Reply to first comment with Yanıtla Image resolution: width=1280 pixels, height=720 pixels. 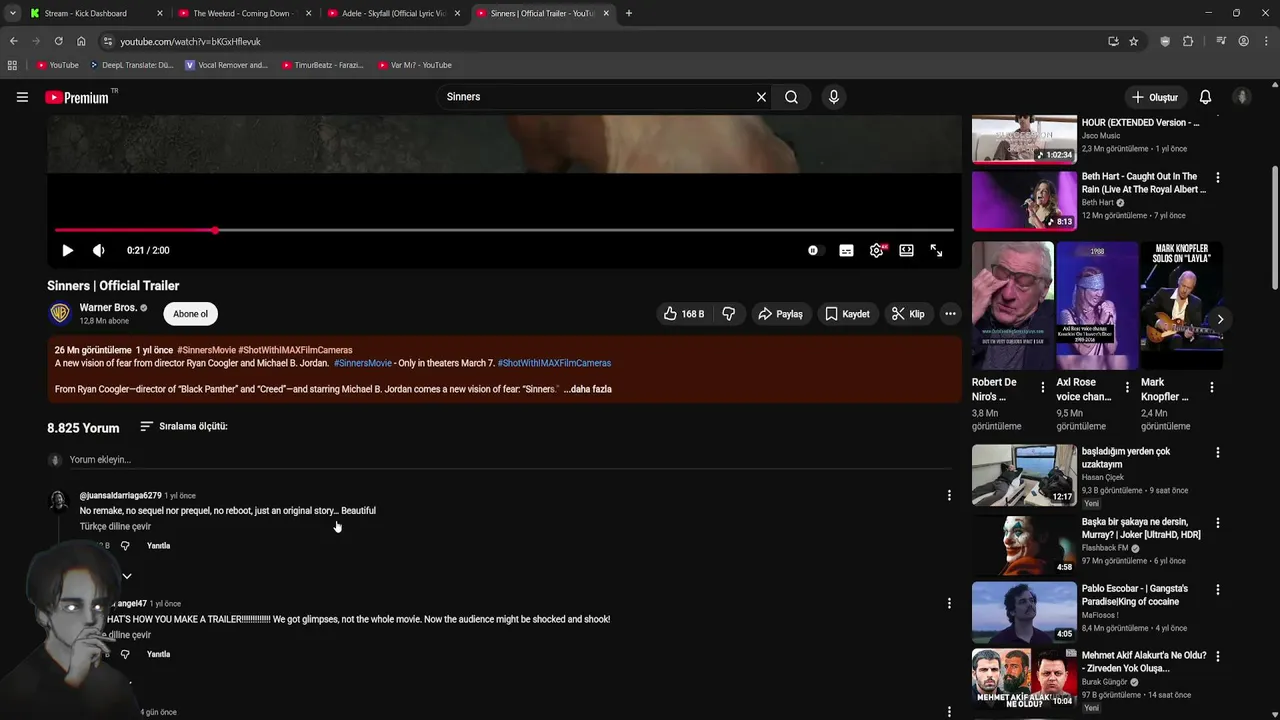158,546
